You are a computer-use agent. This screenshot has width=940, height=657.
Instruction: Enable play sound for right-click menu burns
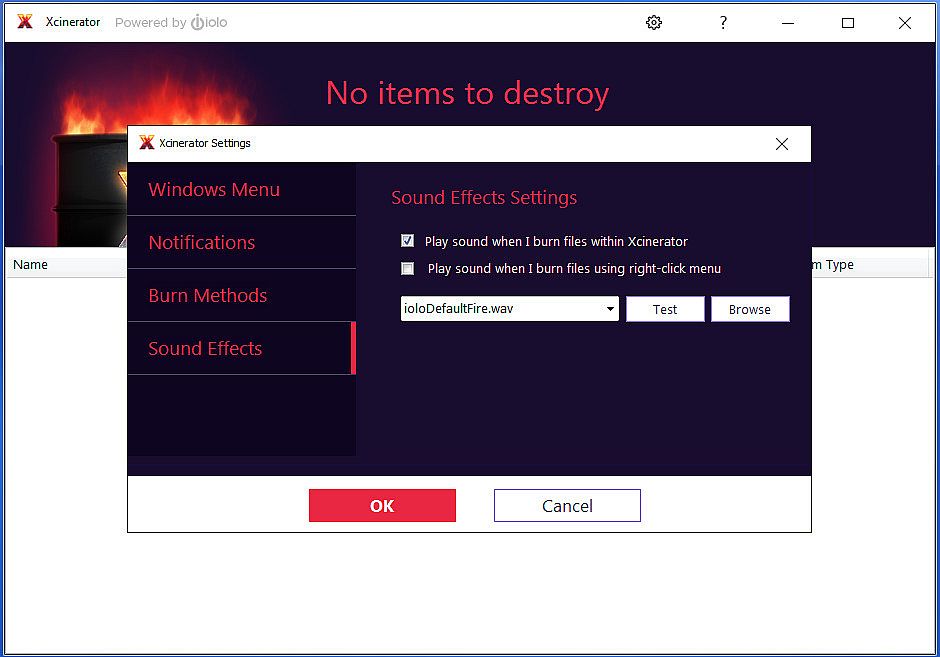[408, 268]
